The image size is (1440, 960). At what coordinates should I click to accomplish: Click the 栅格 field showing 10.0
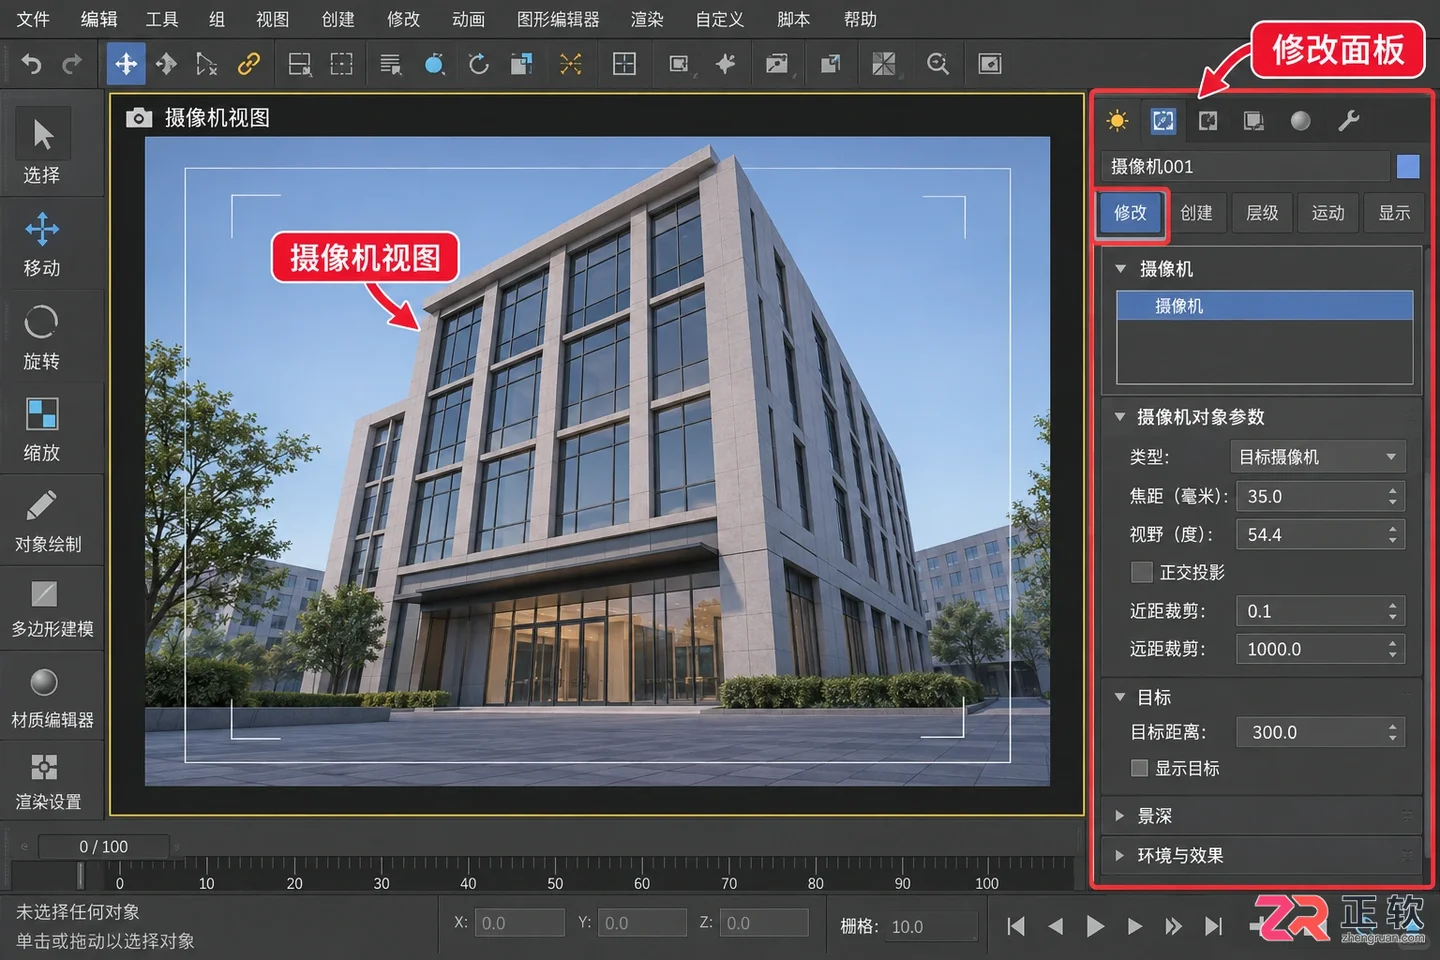tap(931, 927)
